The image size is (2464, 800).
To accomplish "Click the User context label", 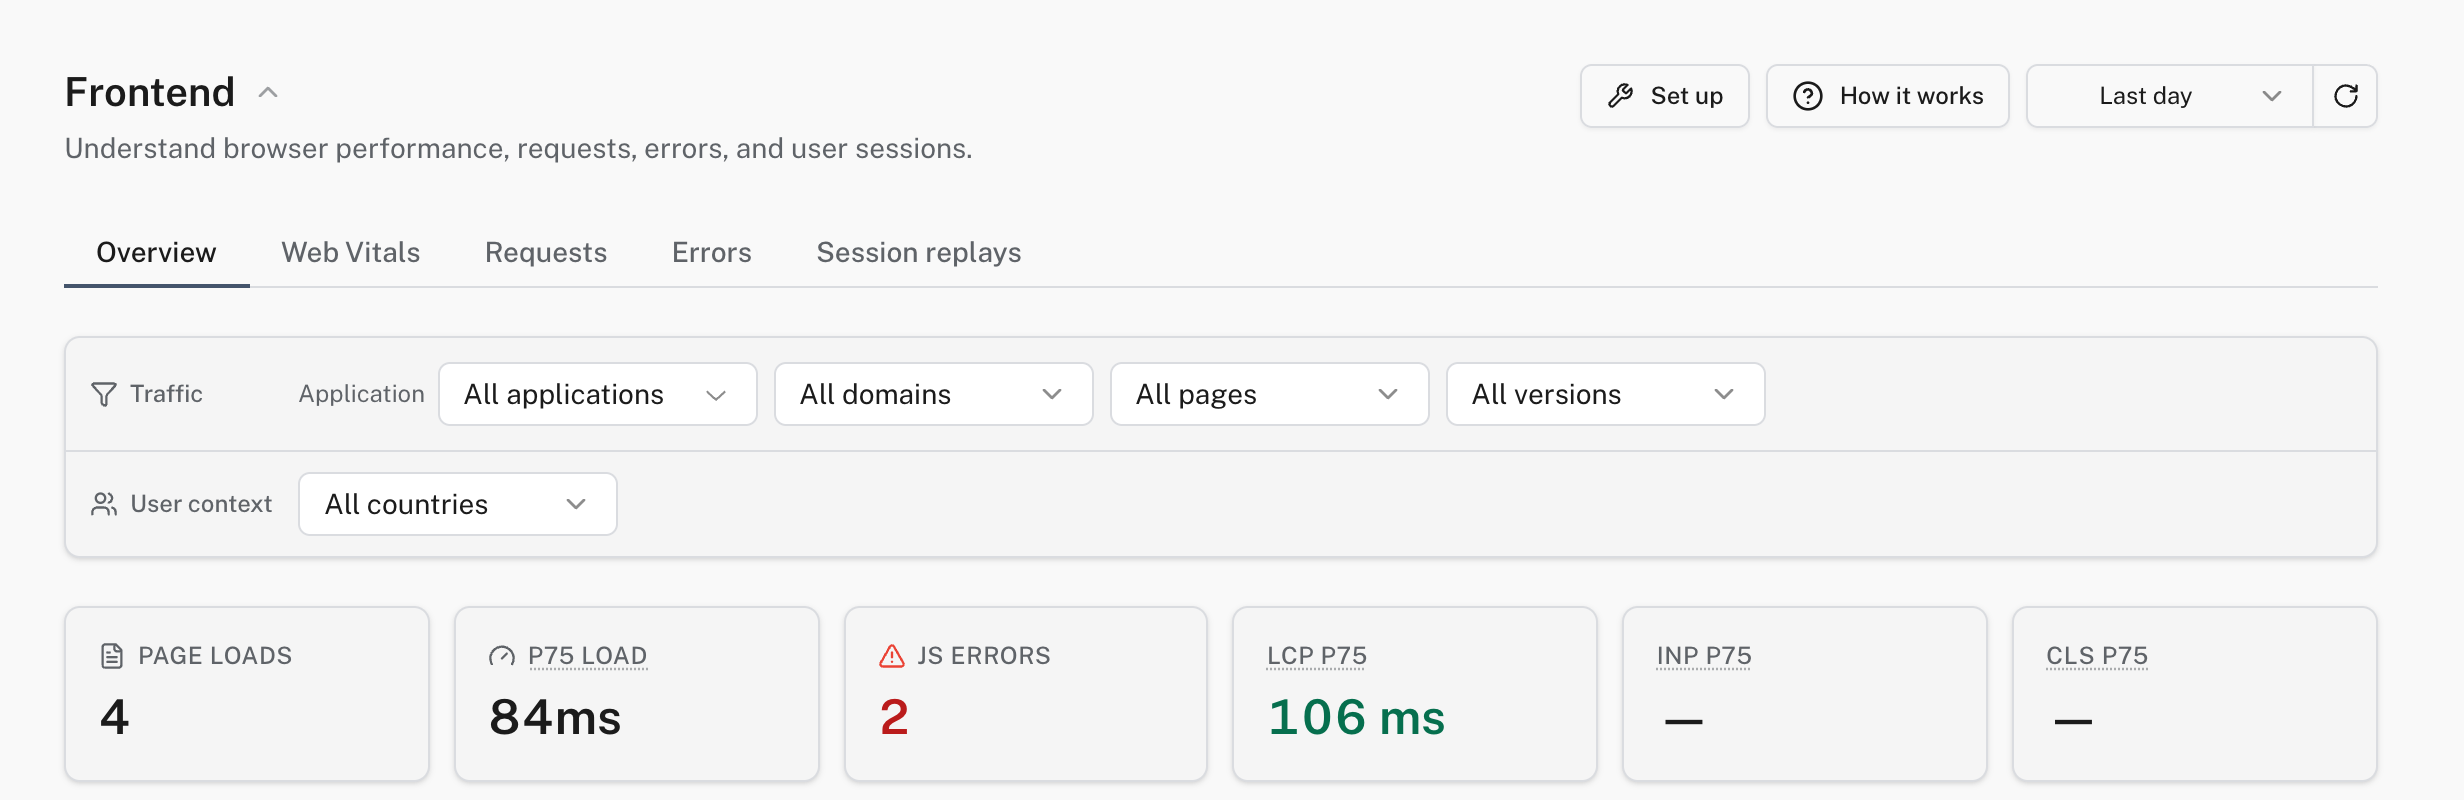I will click(x=201, y=504).
